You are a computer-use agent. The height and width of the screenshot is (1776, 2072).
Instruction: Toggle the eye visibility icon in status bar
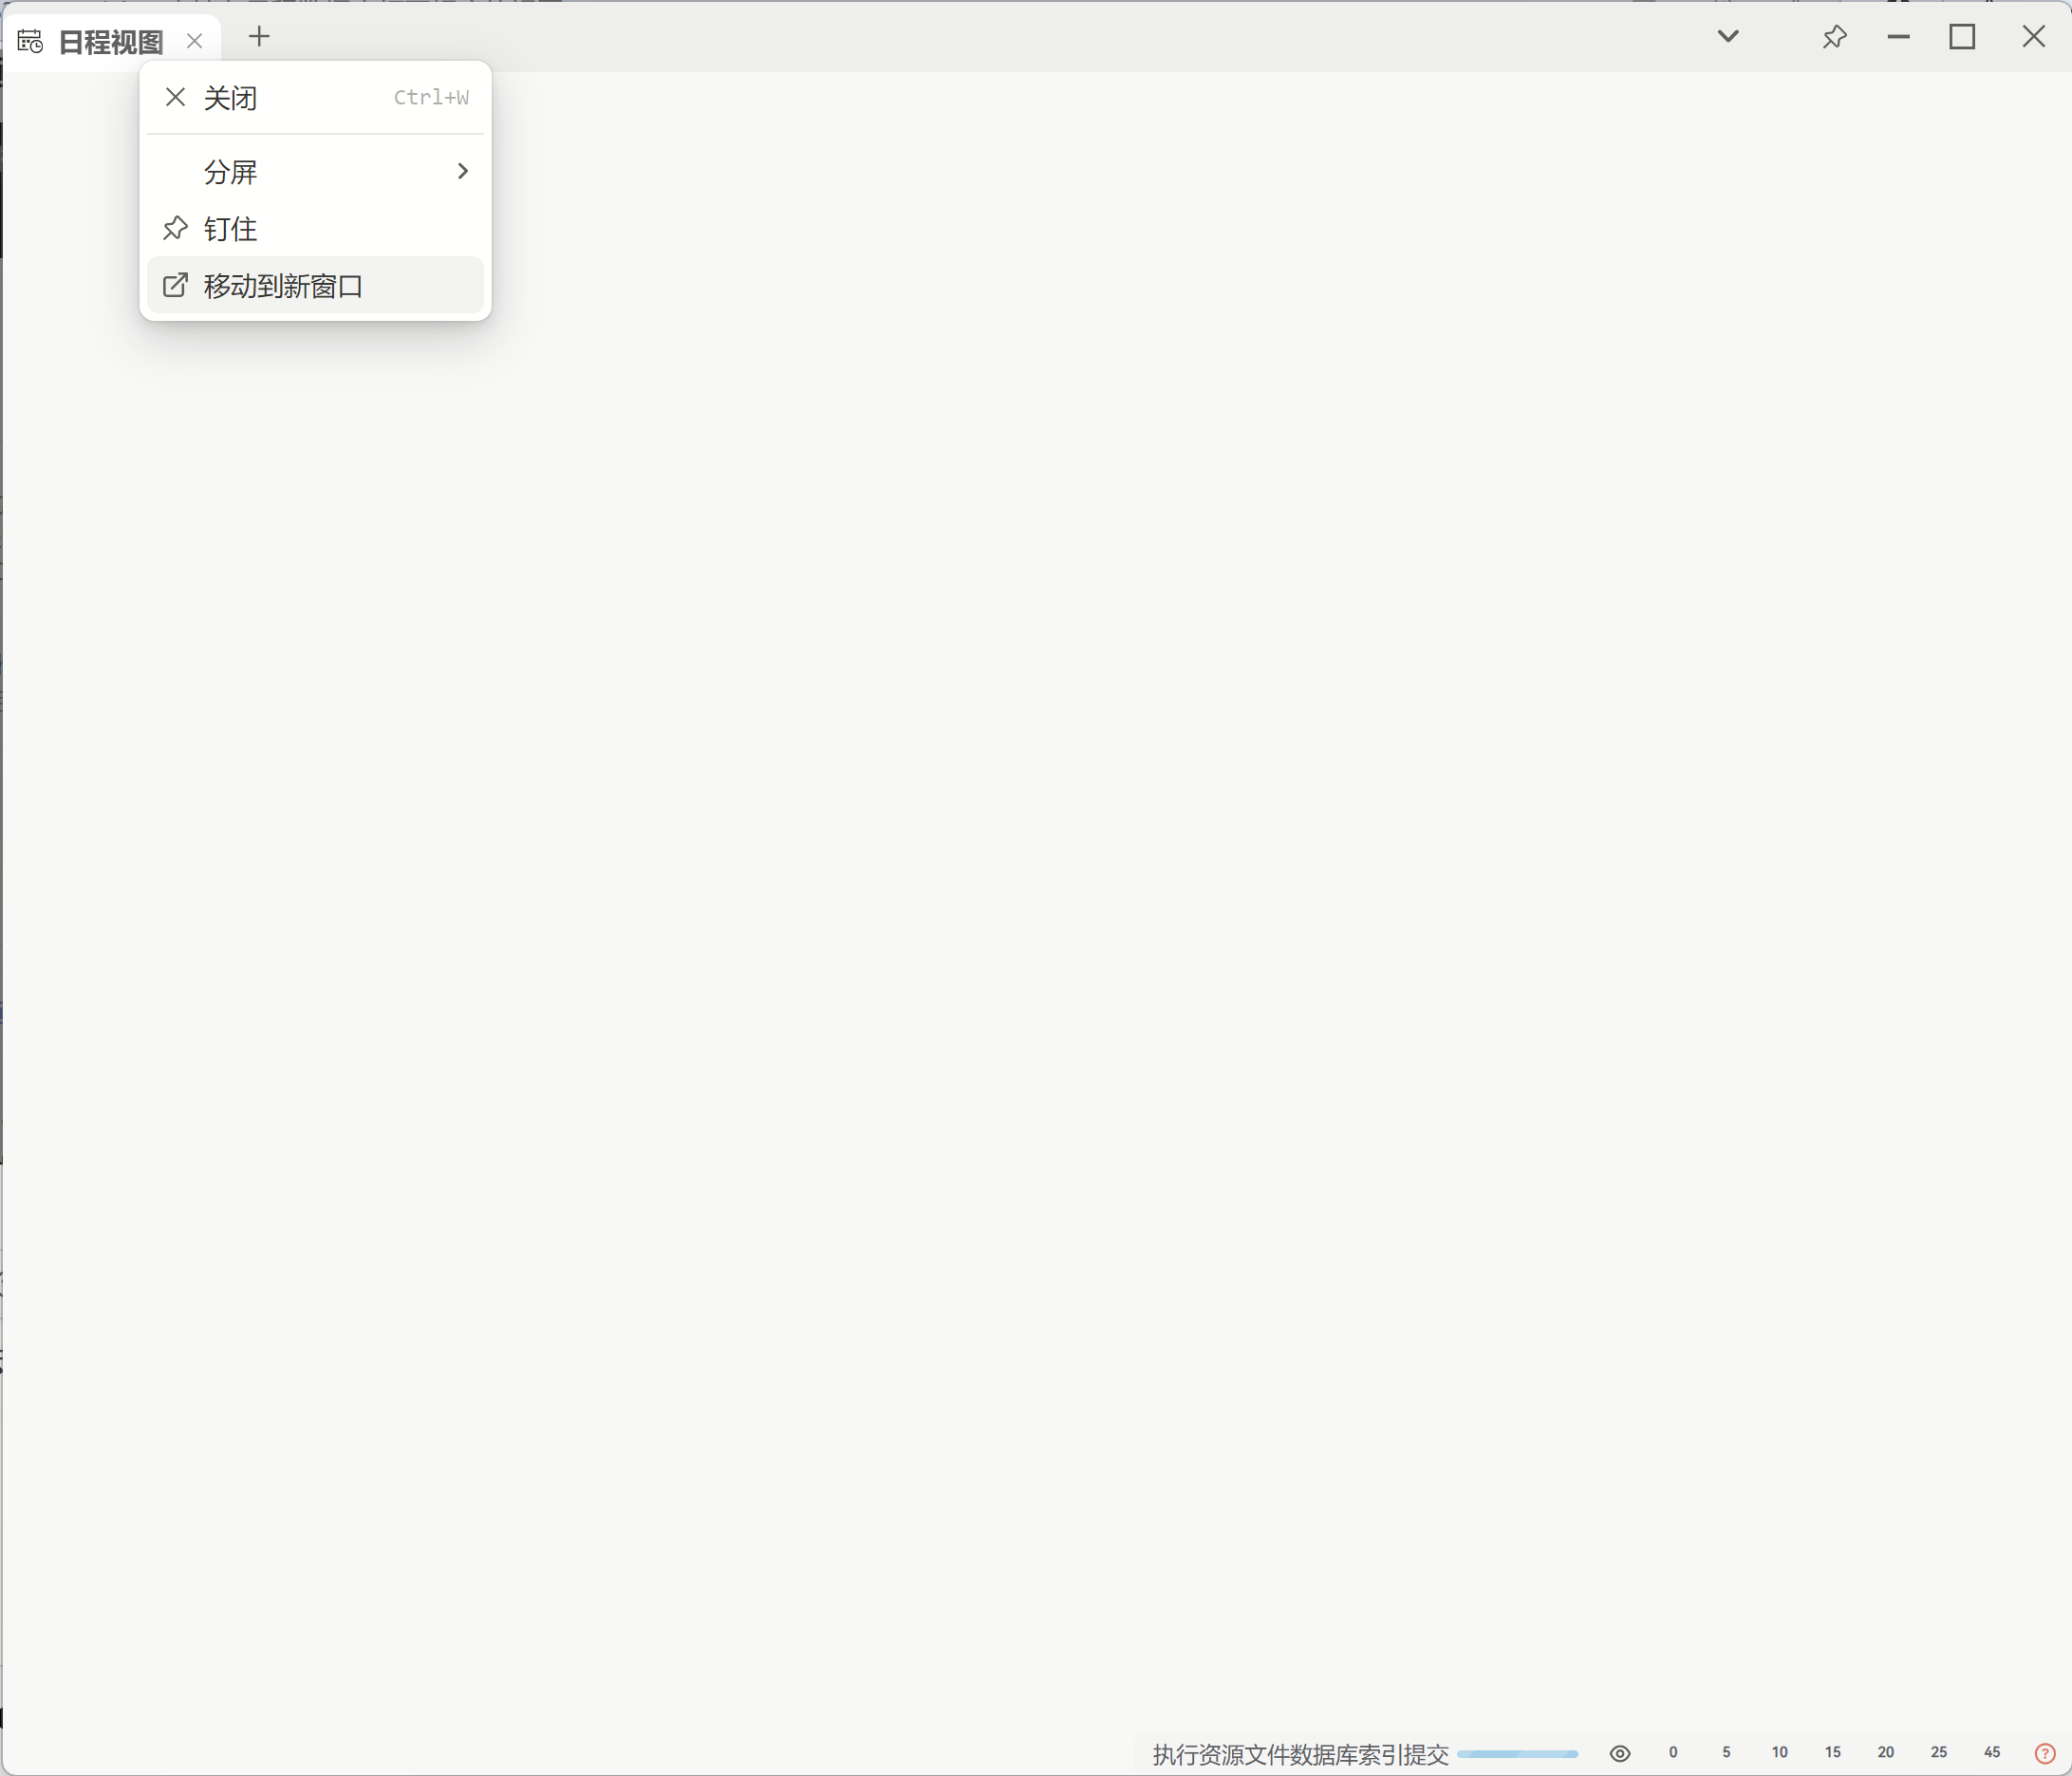(1620, 1753)
